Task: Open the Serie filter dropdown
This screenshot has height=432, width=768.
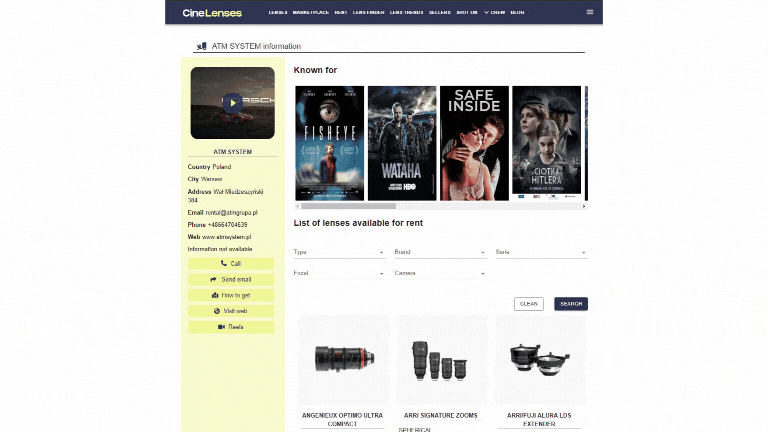Action: point(540,252)
